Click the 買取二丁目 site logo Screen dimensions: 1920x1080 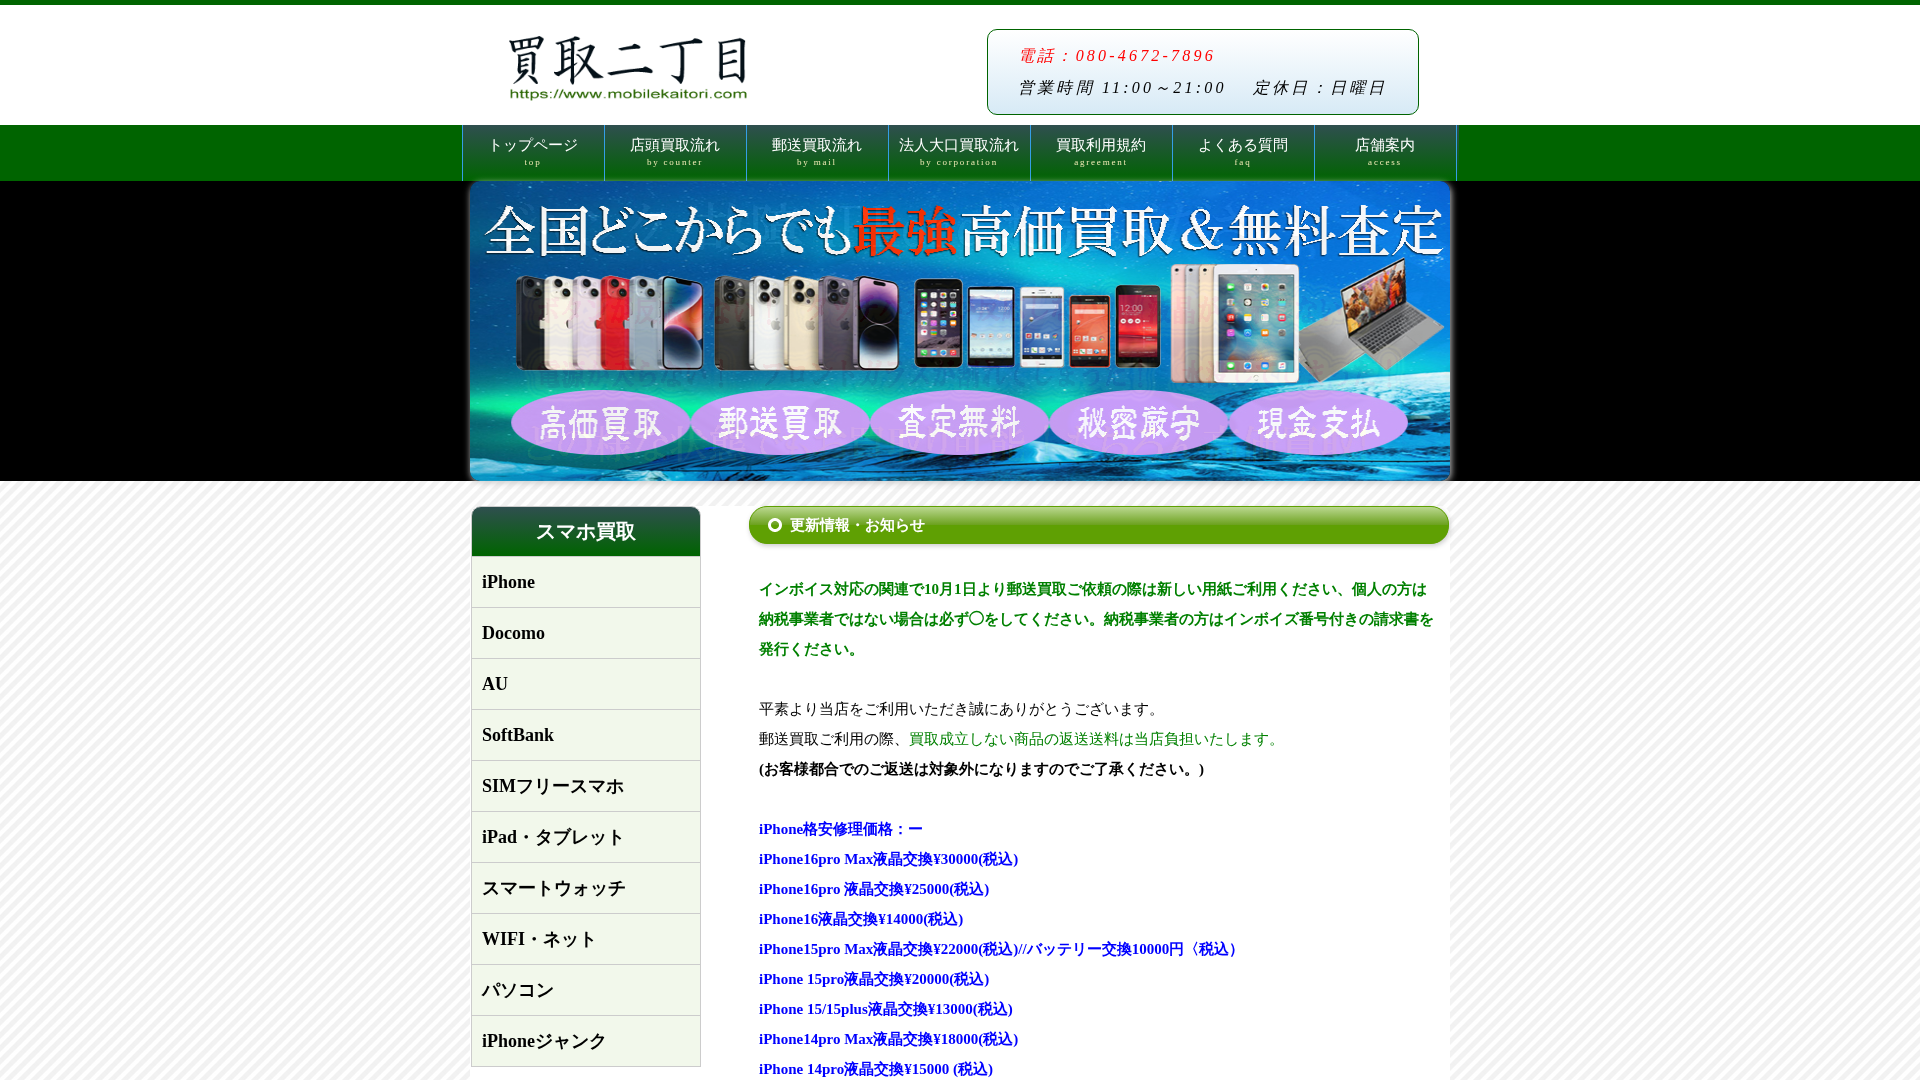click(628, 67)
